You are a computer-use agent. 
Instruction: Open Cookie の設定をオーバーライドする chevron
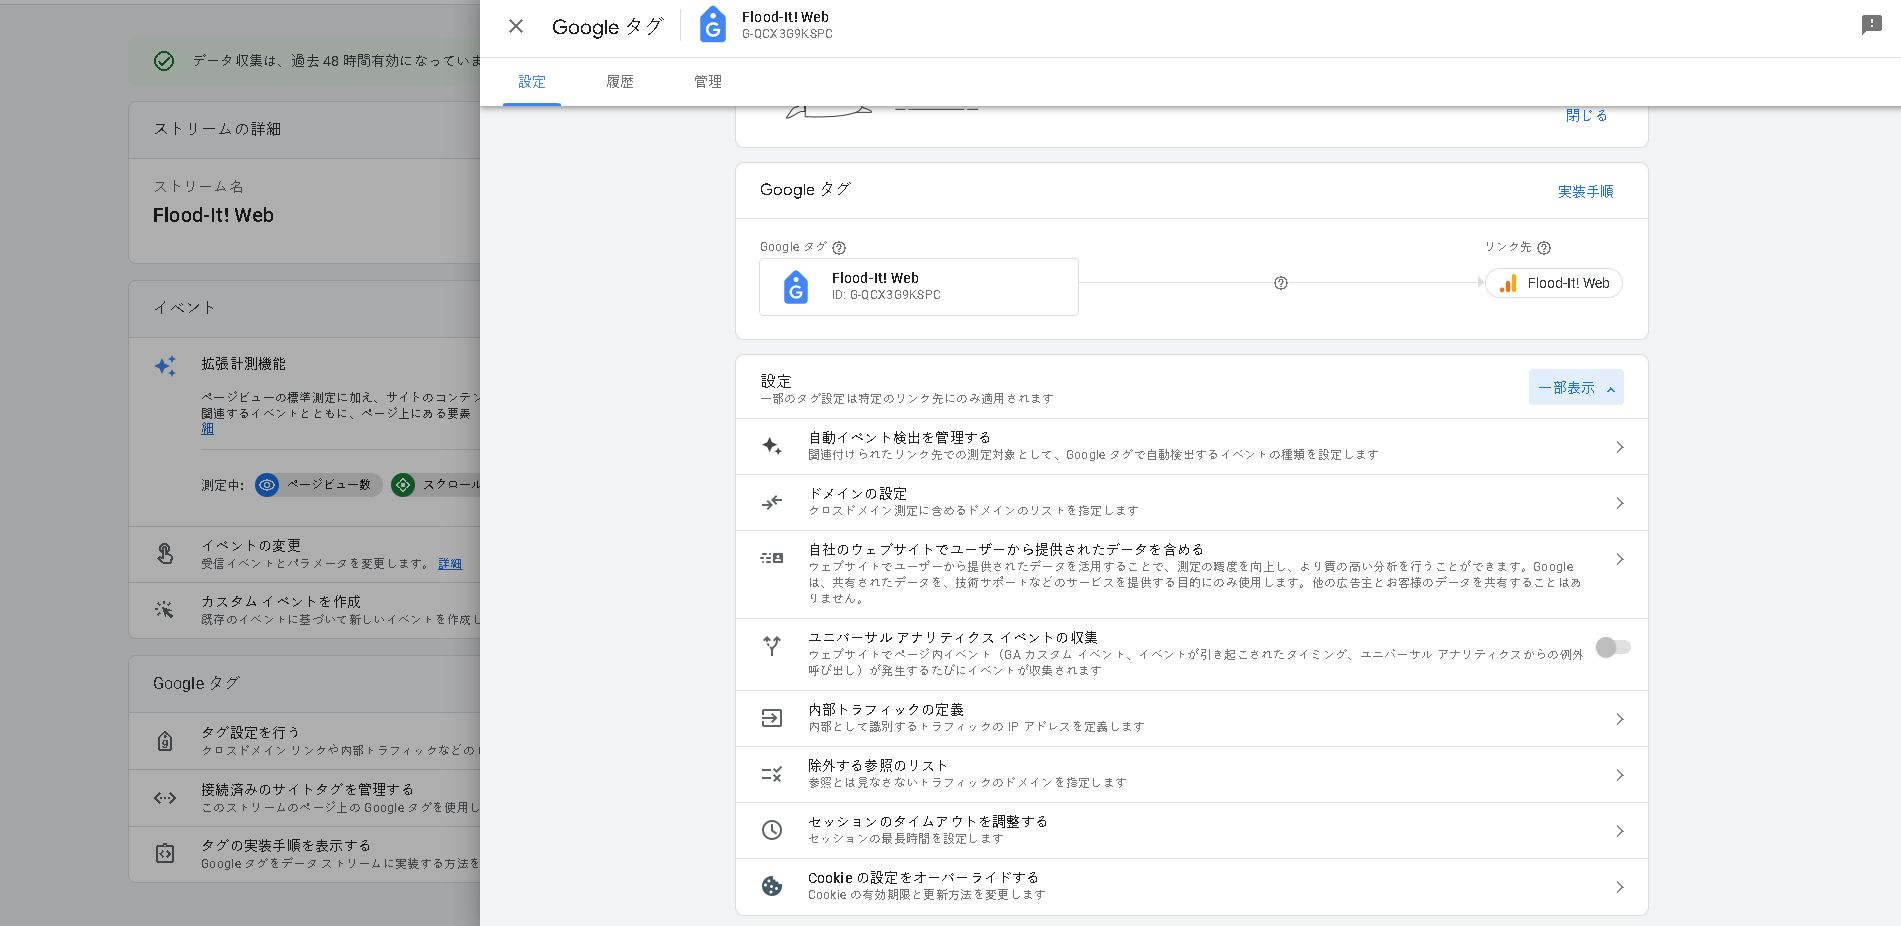[1620, 887]
